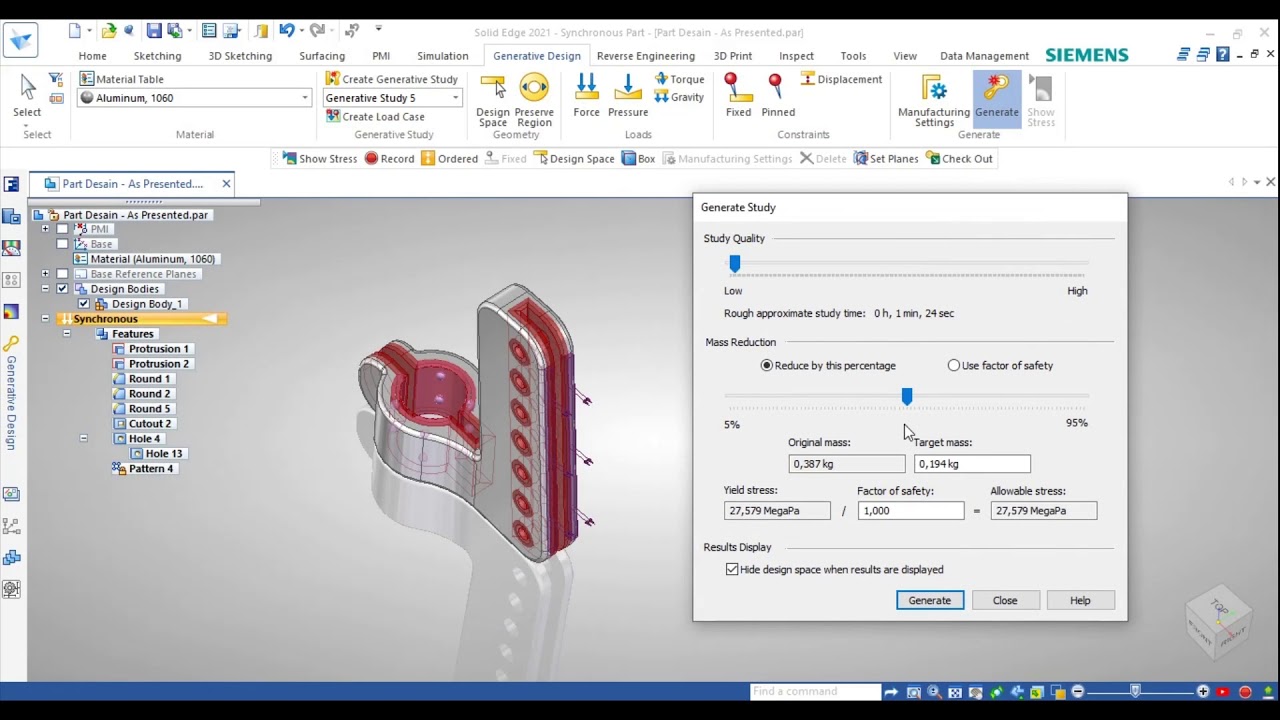Click Help in Generate Study dialog
1280x720 pixels.
tap(1080, 601)
